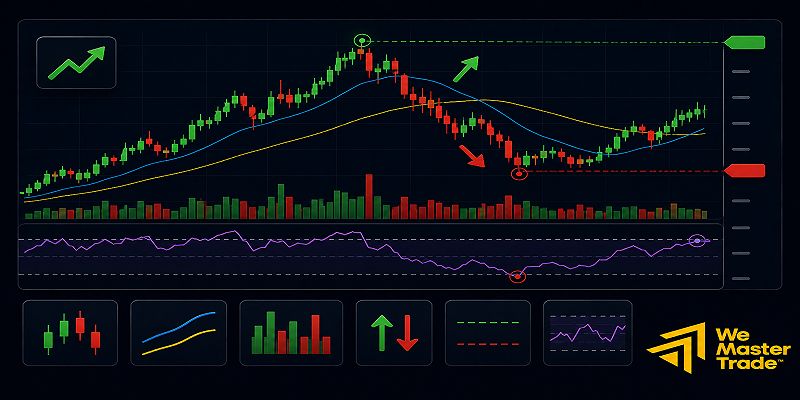Open the purple RSI oscillator tile
The image size is (800, 400).
(x=588, y=333)
